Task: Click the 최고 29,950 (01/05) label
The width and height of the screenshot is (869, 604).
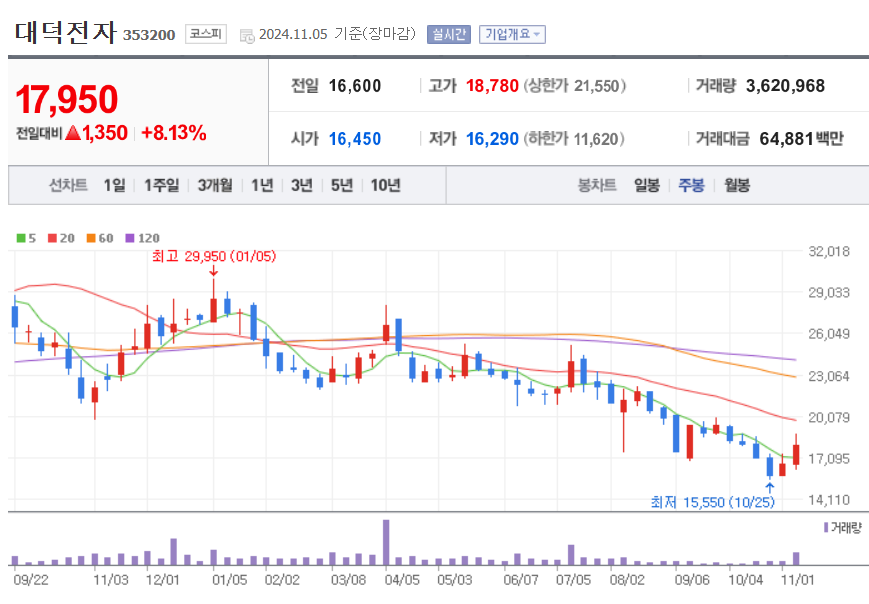Action: tap(214, 256)
